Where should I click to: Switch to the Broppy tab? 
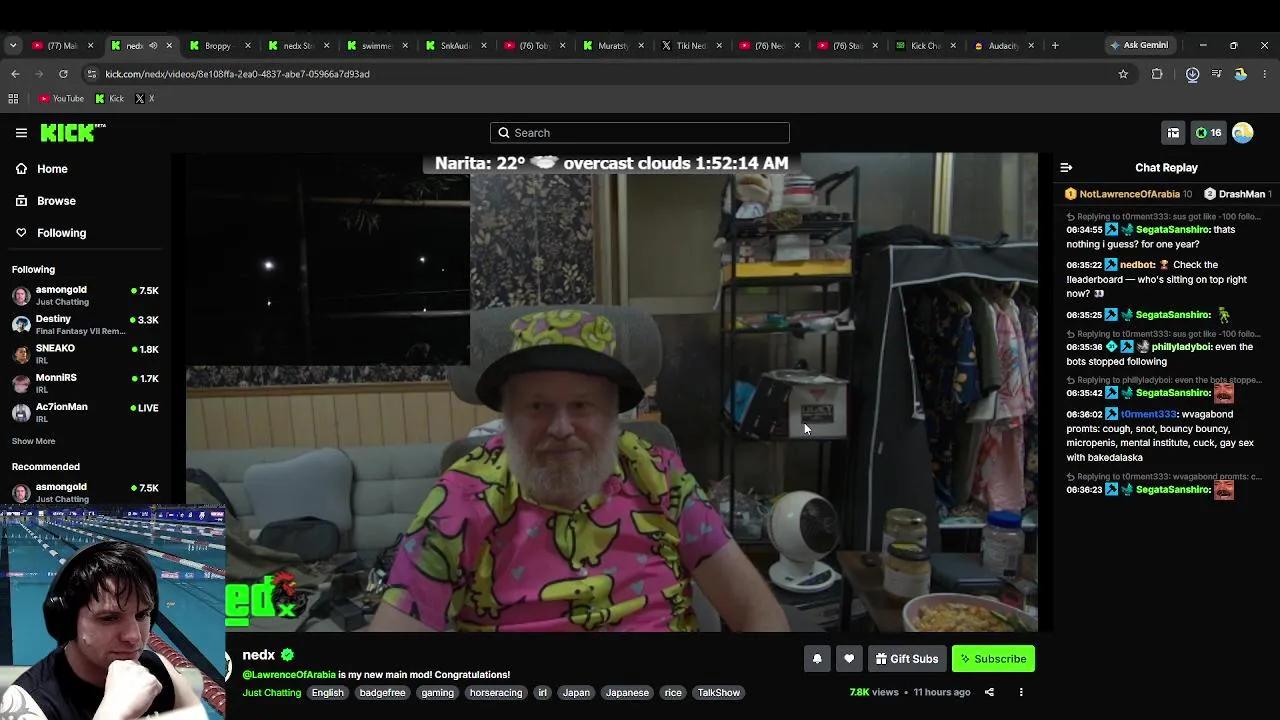[x=217, y=45]
